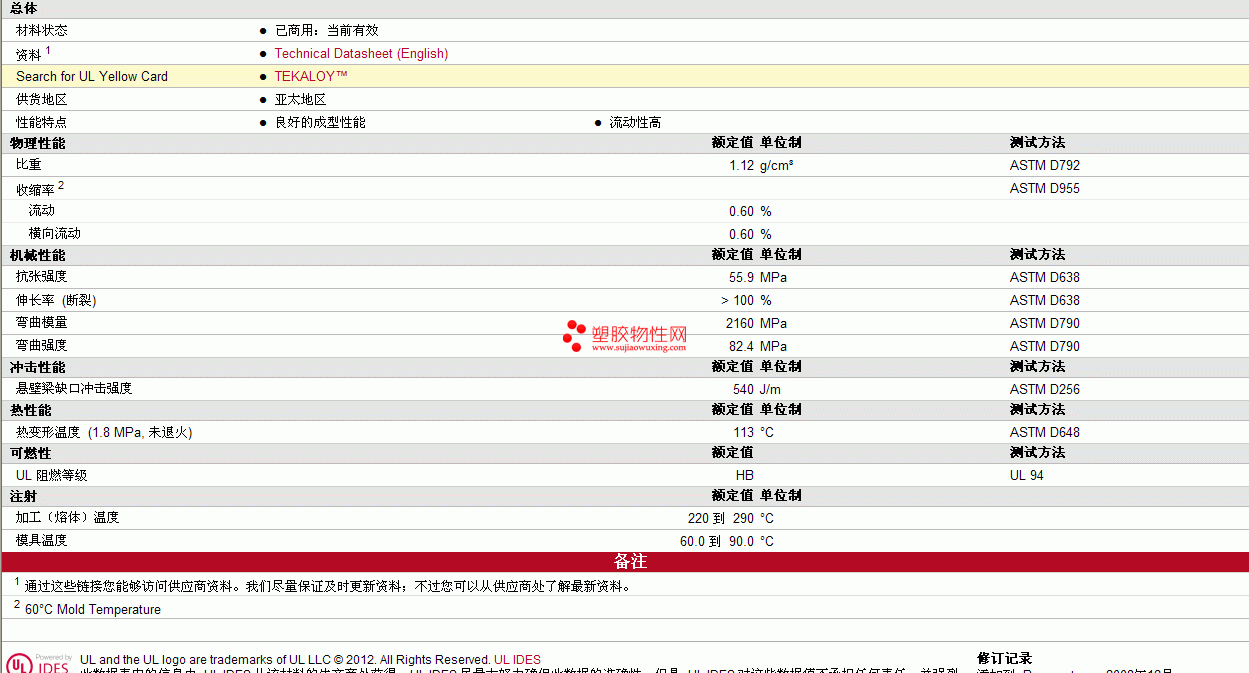Select the 抗张强度 value 55.9
Viewport: 1249px width, 673px height.
(741, 278)
